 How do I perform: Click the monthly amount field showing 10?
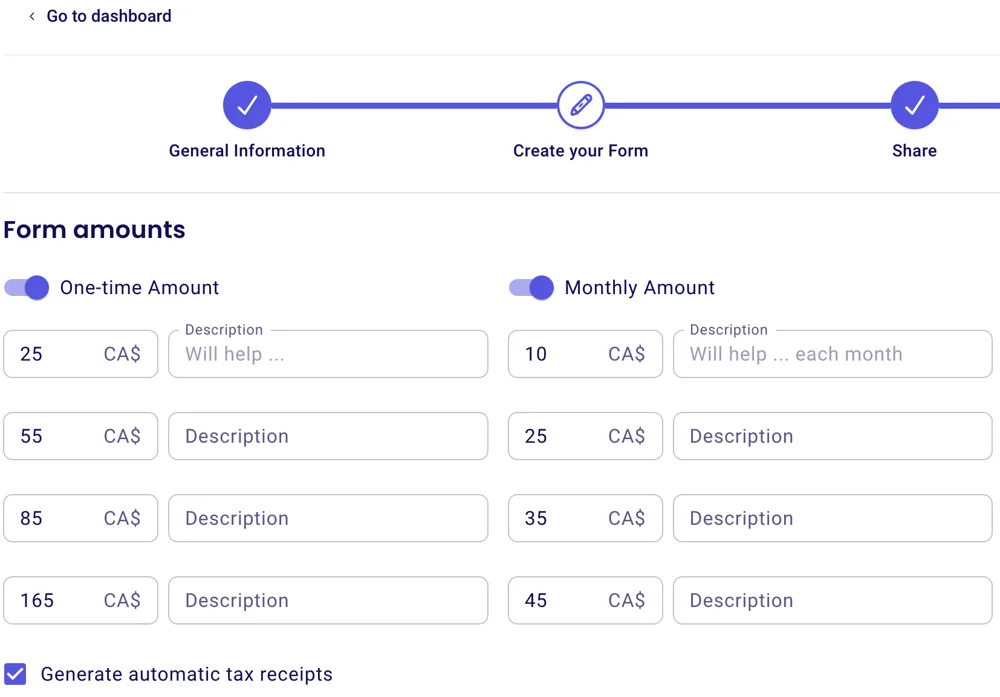tap(585, 354)
